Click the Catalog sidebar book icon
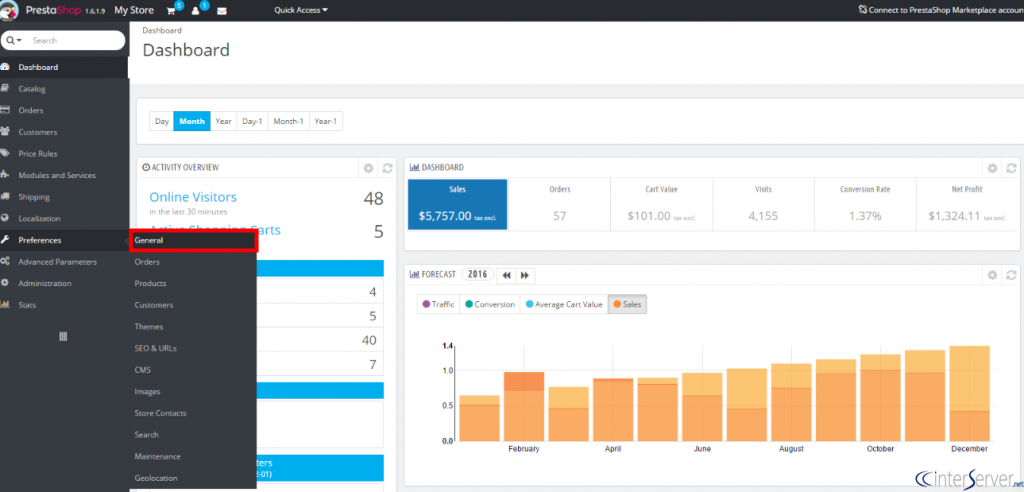1024x492 pixels. pyautogui.click(x=5, y=89)
